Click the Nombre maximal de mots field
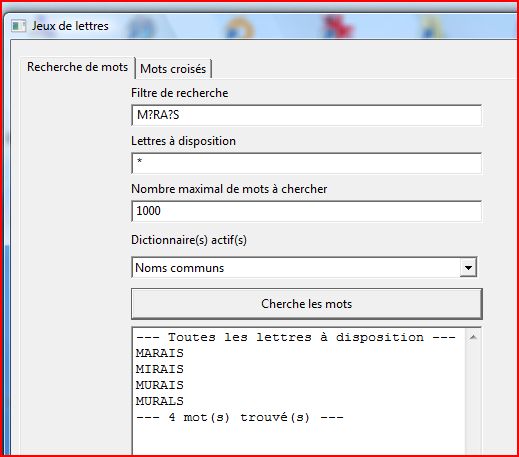The image size is (519, 457). point(306,211)
